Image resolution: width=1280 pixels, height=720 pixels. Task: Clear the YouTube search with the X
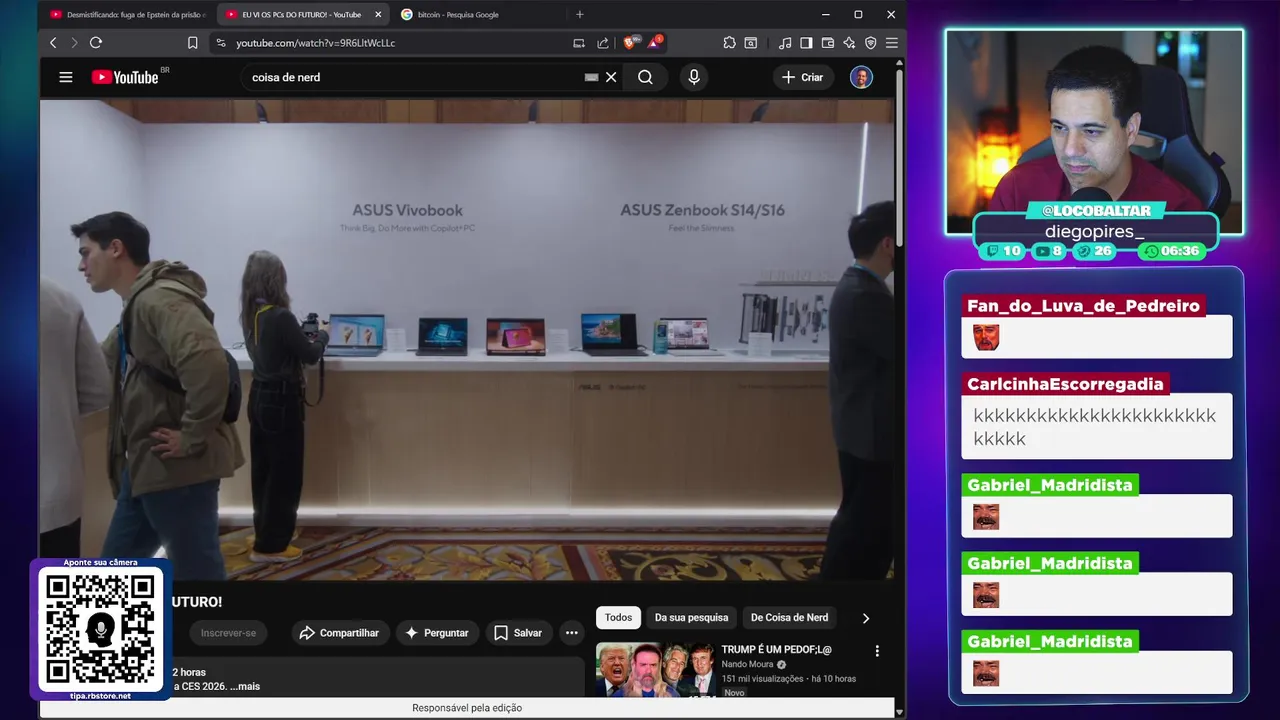point(611,77)
